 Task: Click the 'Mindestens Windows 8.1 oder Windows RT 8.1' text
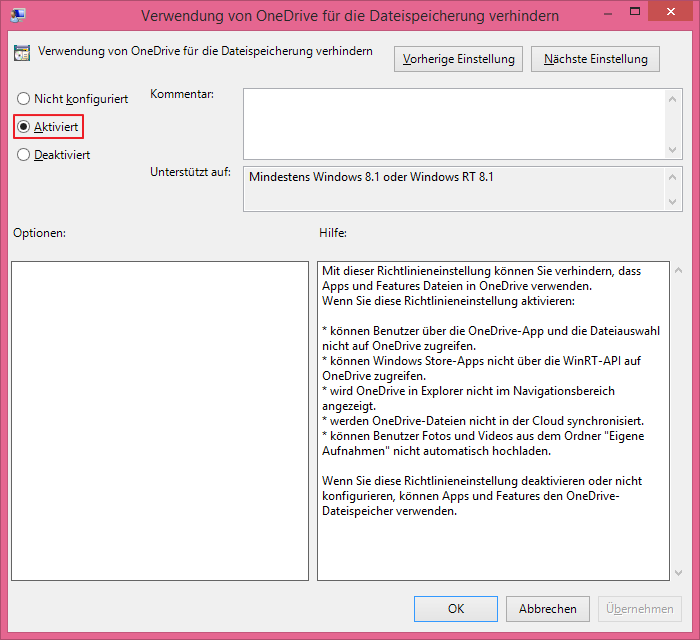pos(371,177)
